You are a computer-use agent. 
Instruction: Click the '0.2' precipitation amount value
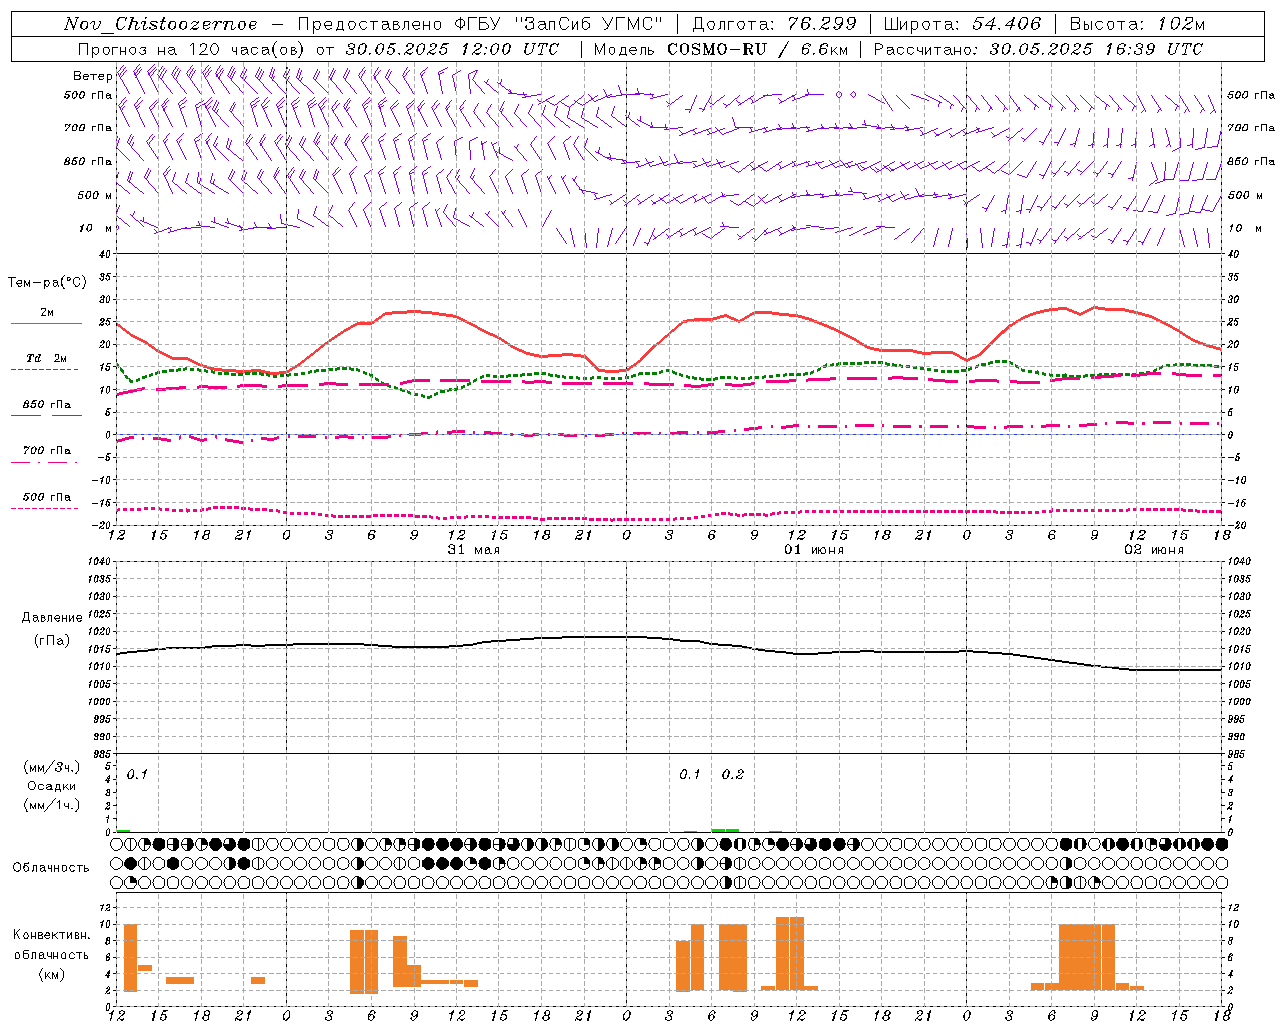click(x=733, y=775)
